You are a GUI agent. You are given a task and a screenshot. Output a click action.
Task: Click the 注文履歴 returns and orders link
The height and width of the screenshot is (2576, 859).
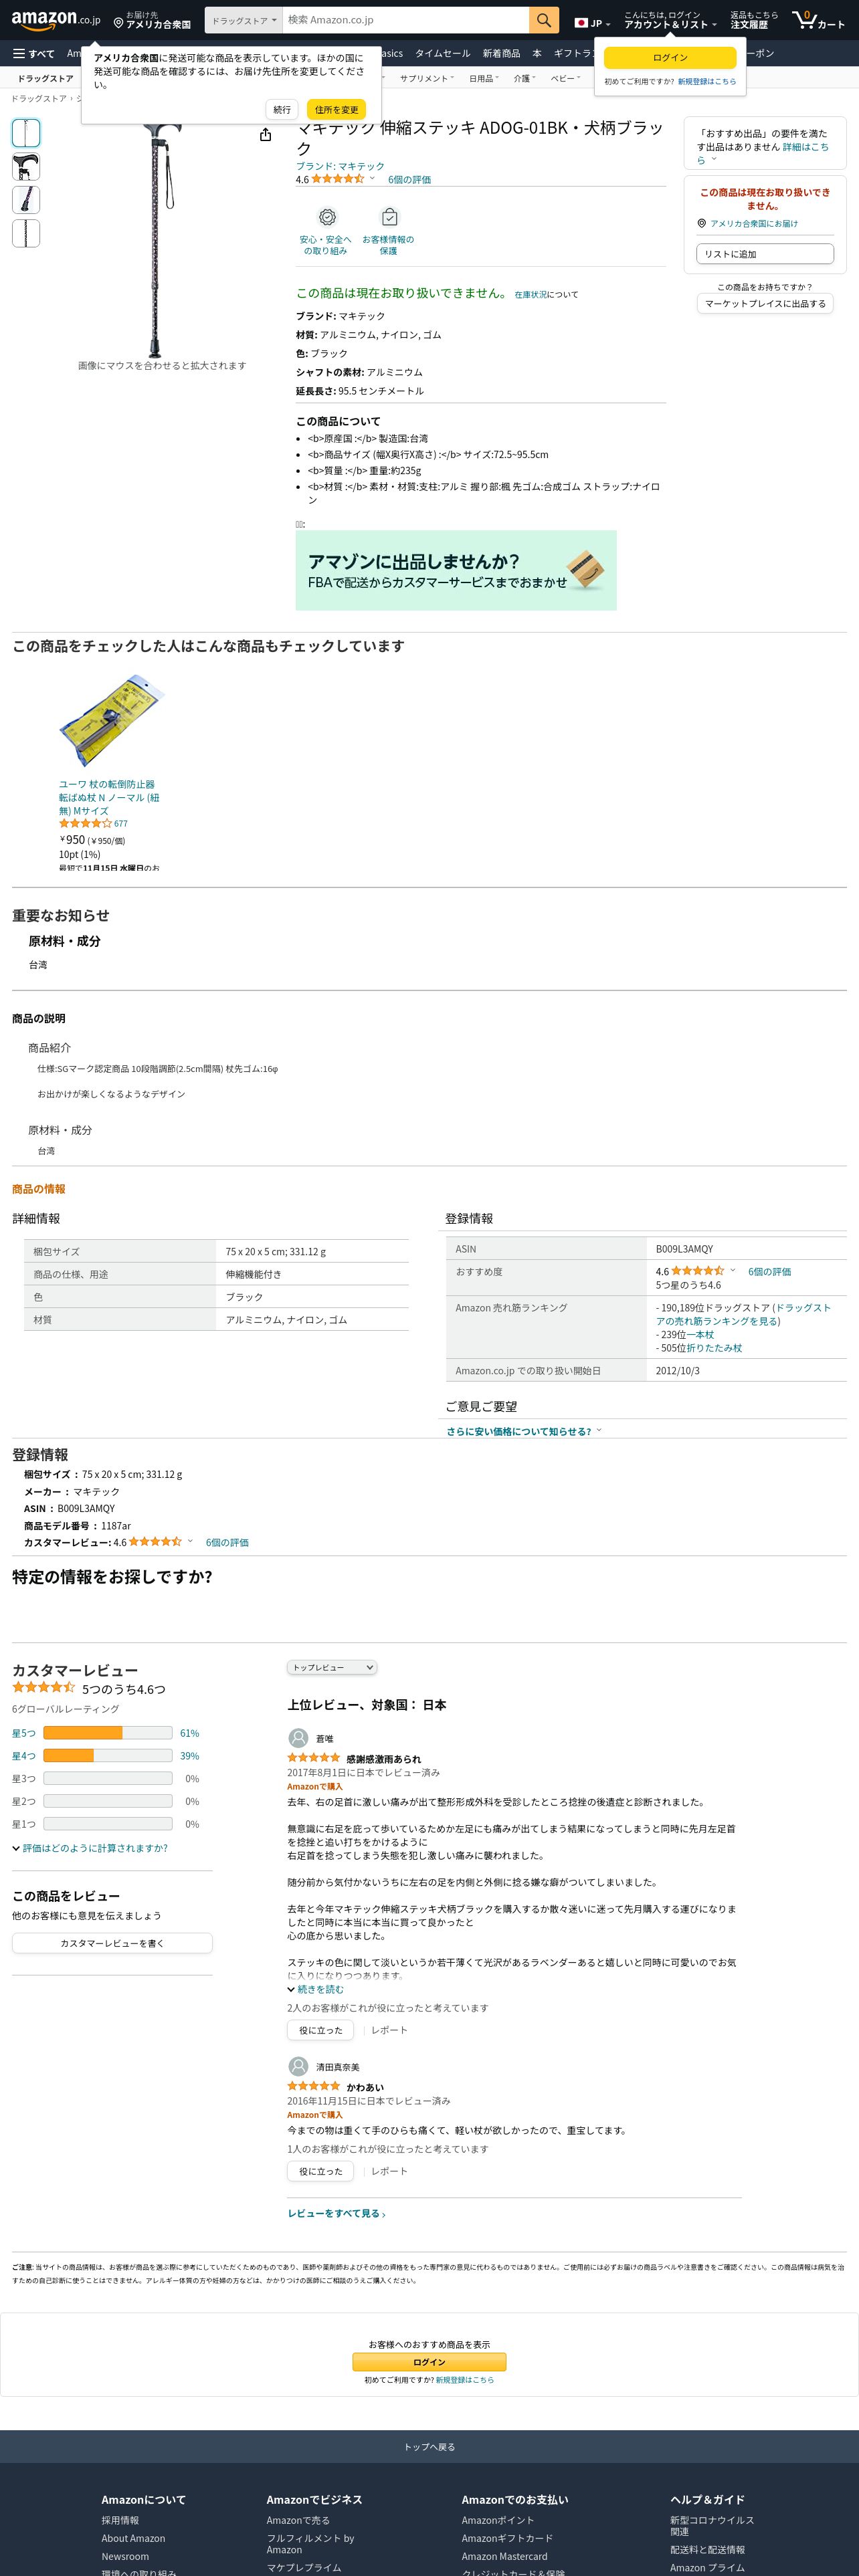[x=754, y=20]
